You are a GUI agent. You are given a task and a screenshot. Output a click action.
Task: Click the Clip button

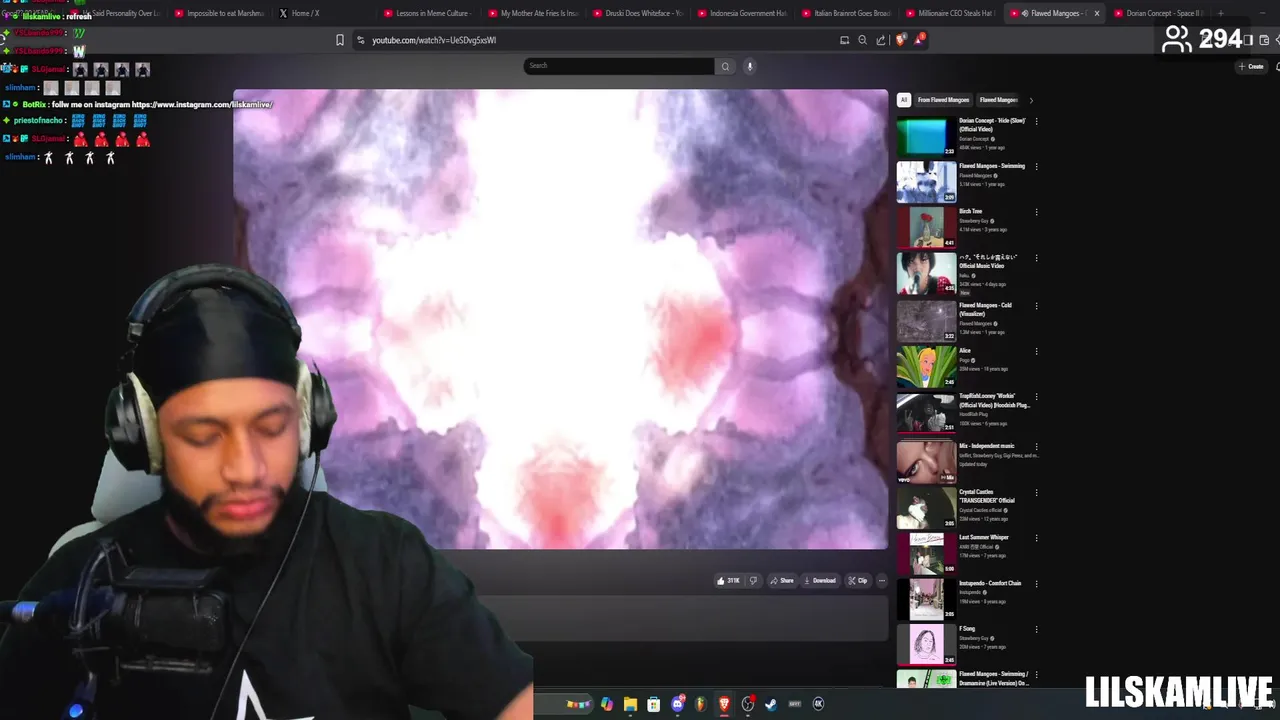(x=857, y=580)
